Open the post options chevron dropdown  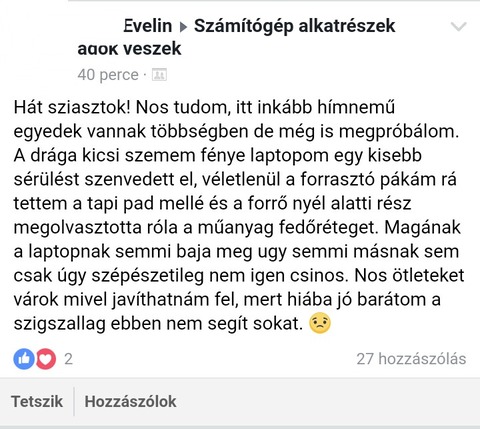pyautogui.click(x=458, y=27)
